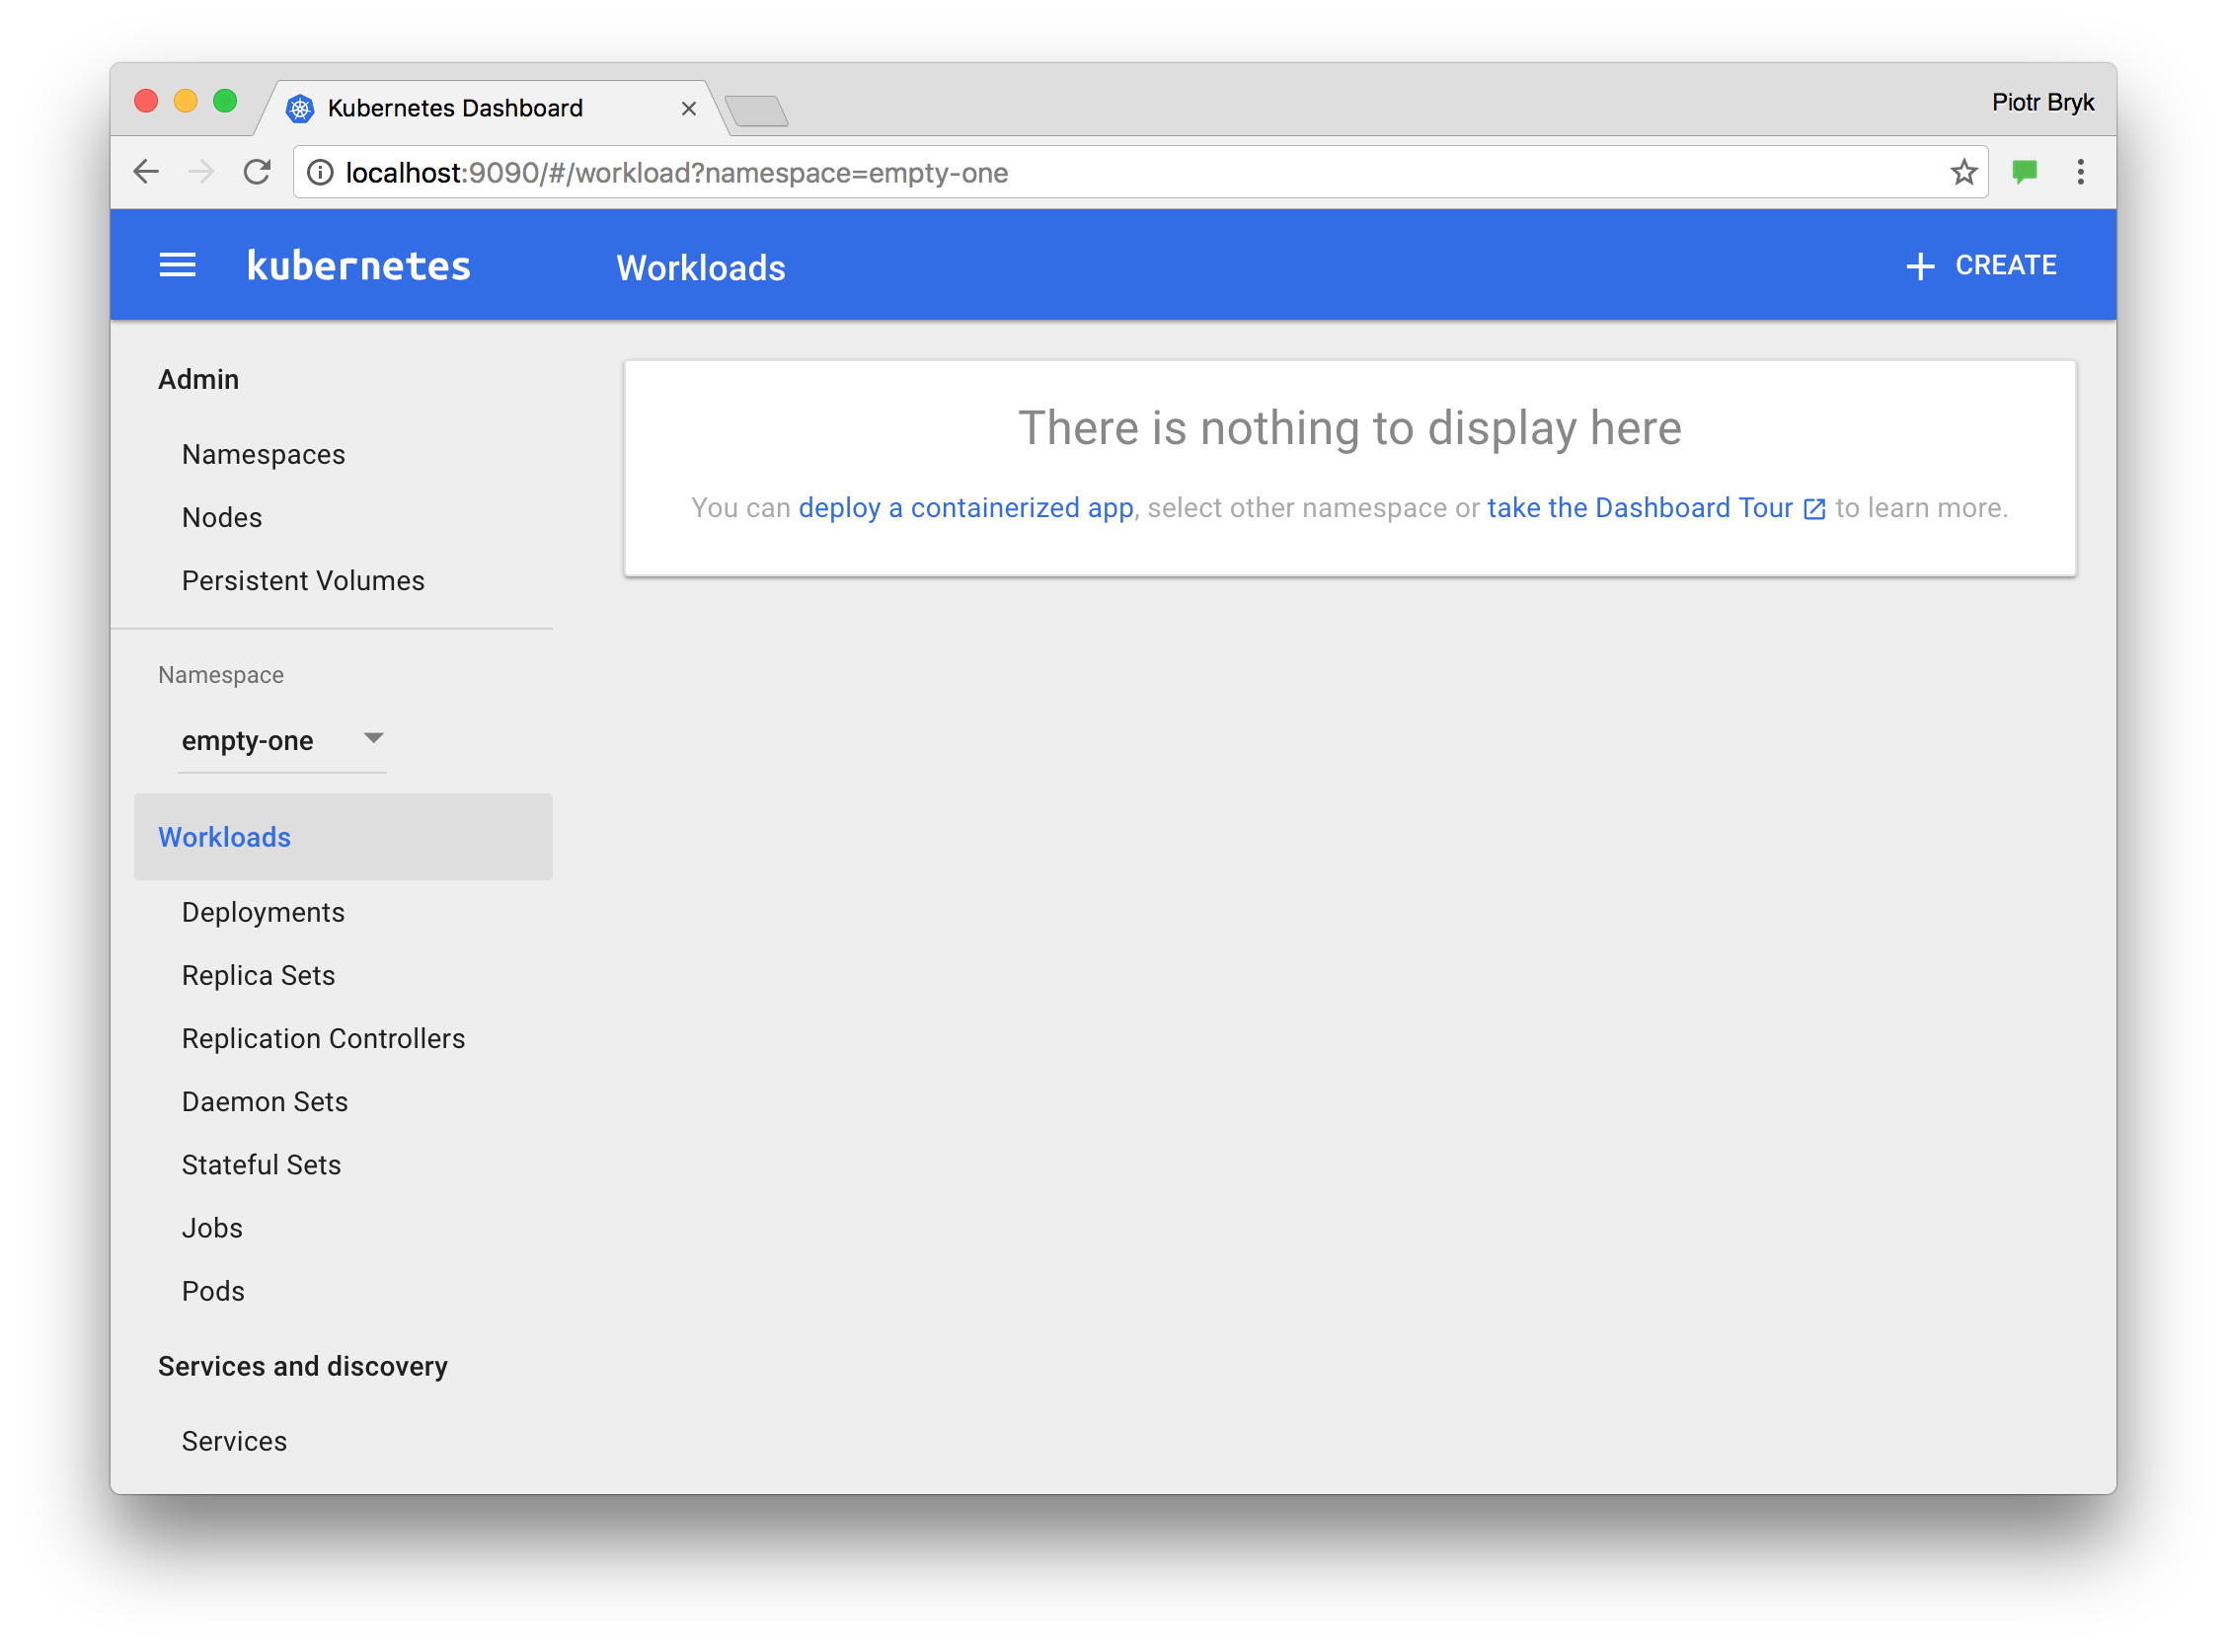
Task: Click the Nodes admin item
Action: click(x=222, y=517)
